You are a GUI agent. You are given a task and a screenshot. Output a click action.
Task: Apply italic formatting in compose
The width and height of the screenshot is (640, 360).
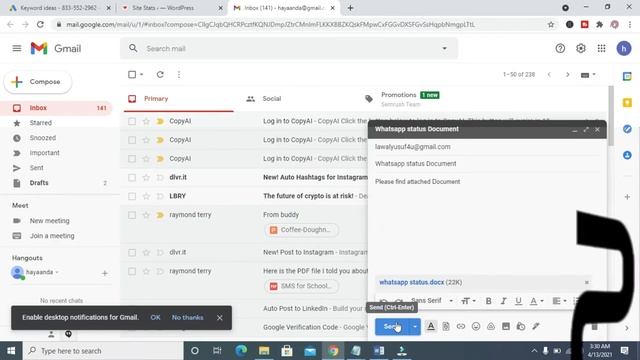coord(503,301)
